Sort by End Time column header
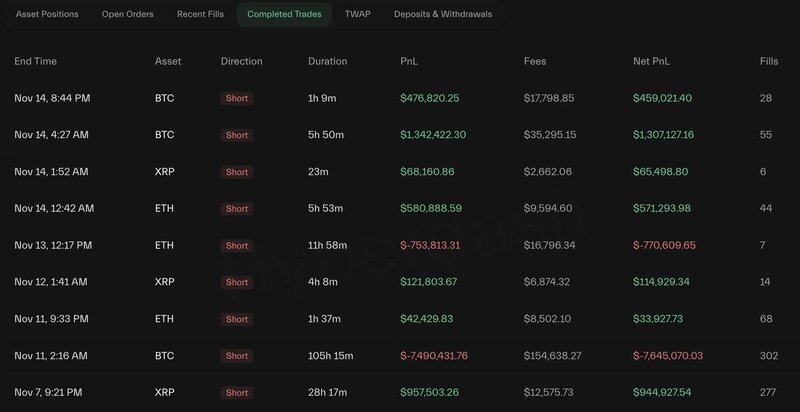Viewport: 800px width, 412px height. (35, 61)
